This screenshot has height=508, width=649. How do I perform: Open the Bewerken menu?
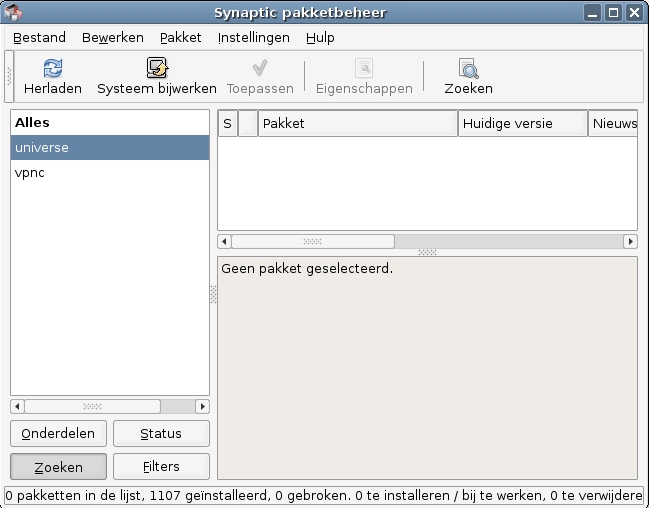click(x=113, y=38)
